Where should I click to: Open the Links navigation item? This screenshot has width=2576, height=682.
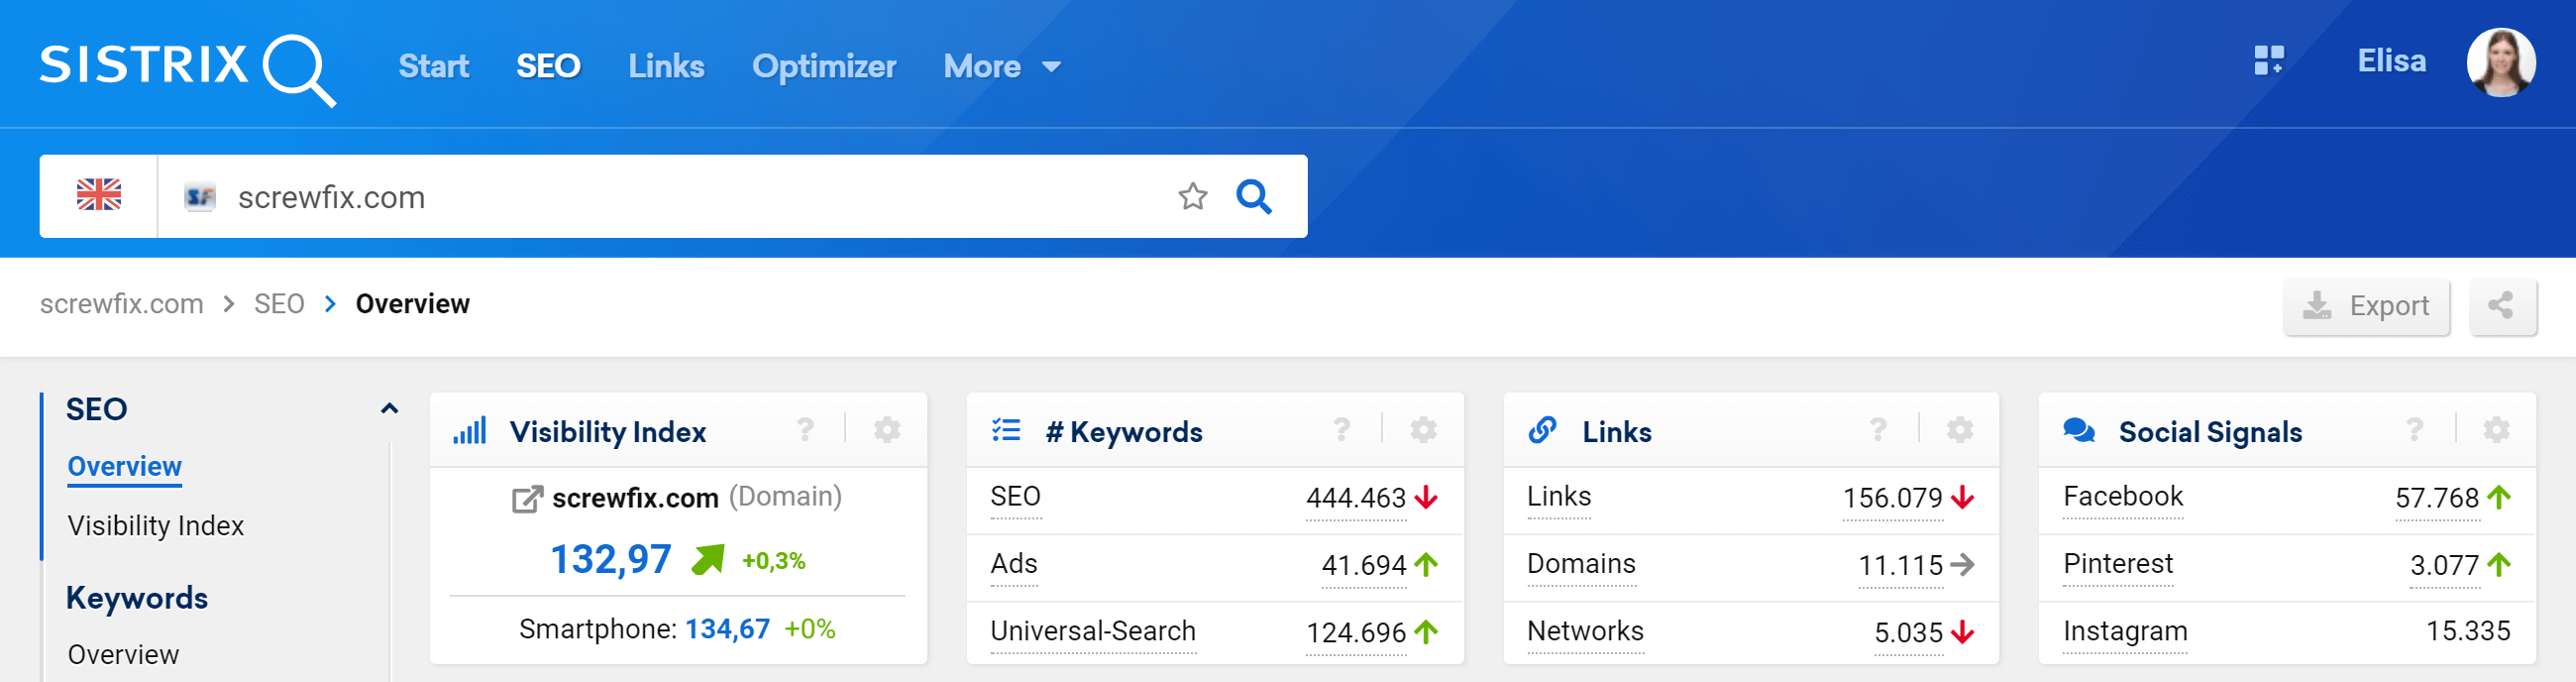(x=666, y=66)
